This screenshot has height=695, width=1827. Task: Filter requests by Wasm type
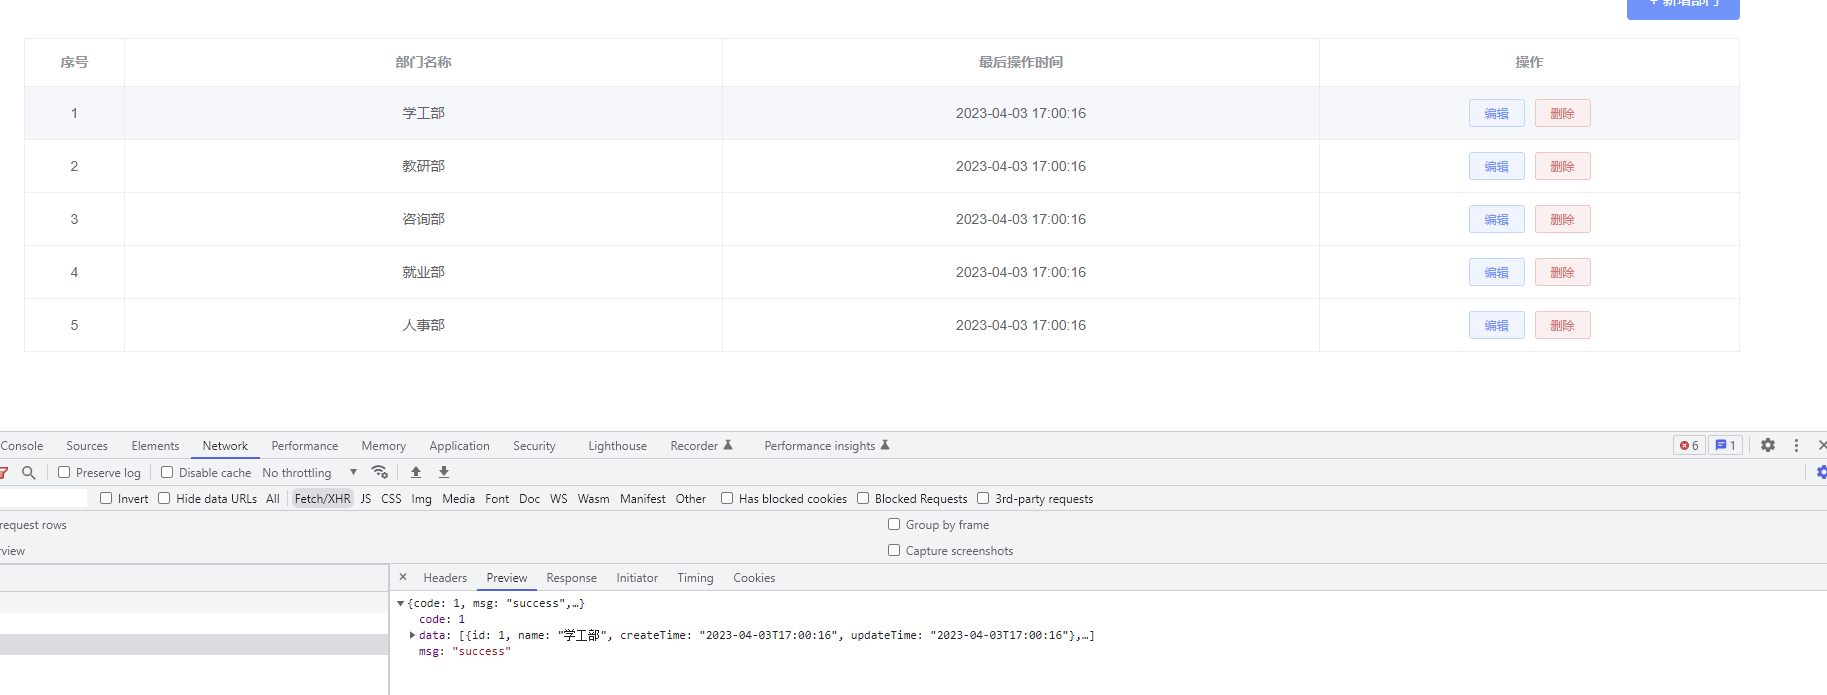[594, 499]
